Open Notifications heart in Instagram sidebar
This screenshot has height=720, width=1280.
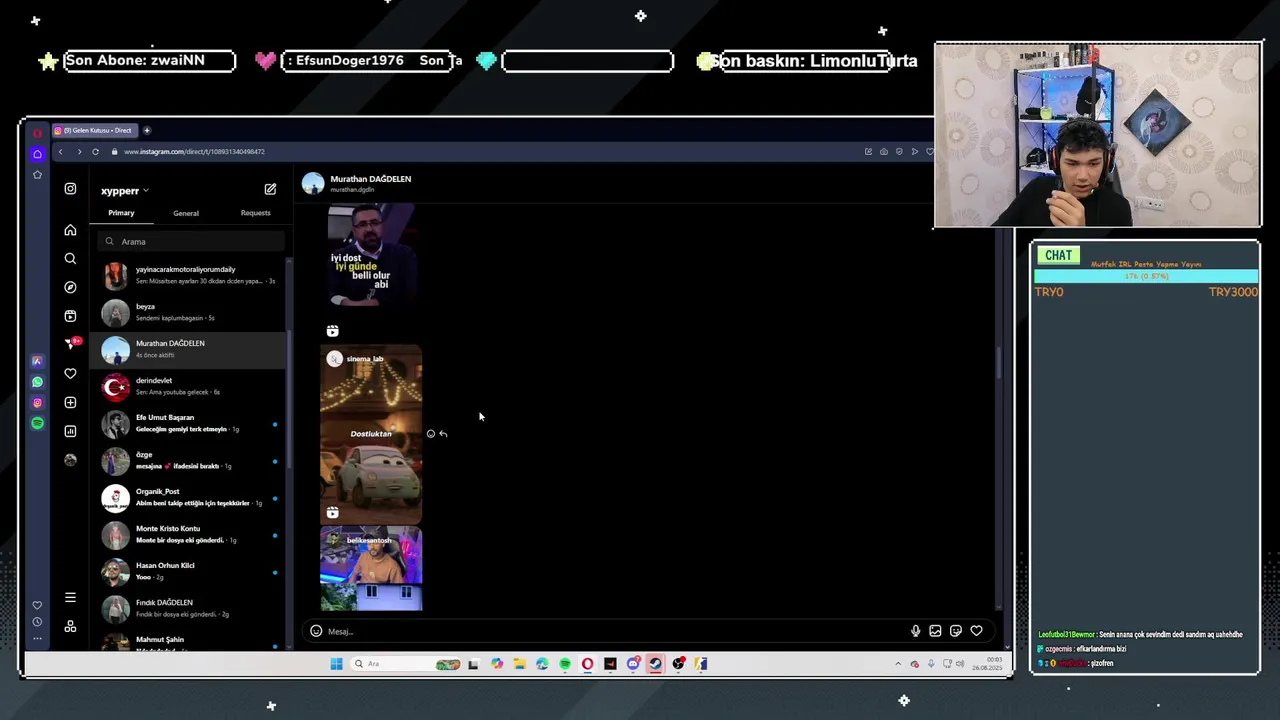70,373
